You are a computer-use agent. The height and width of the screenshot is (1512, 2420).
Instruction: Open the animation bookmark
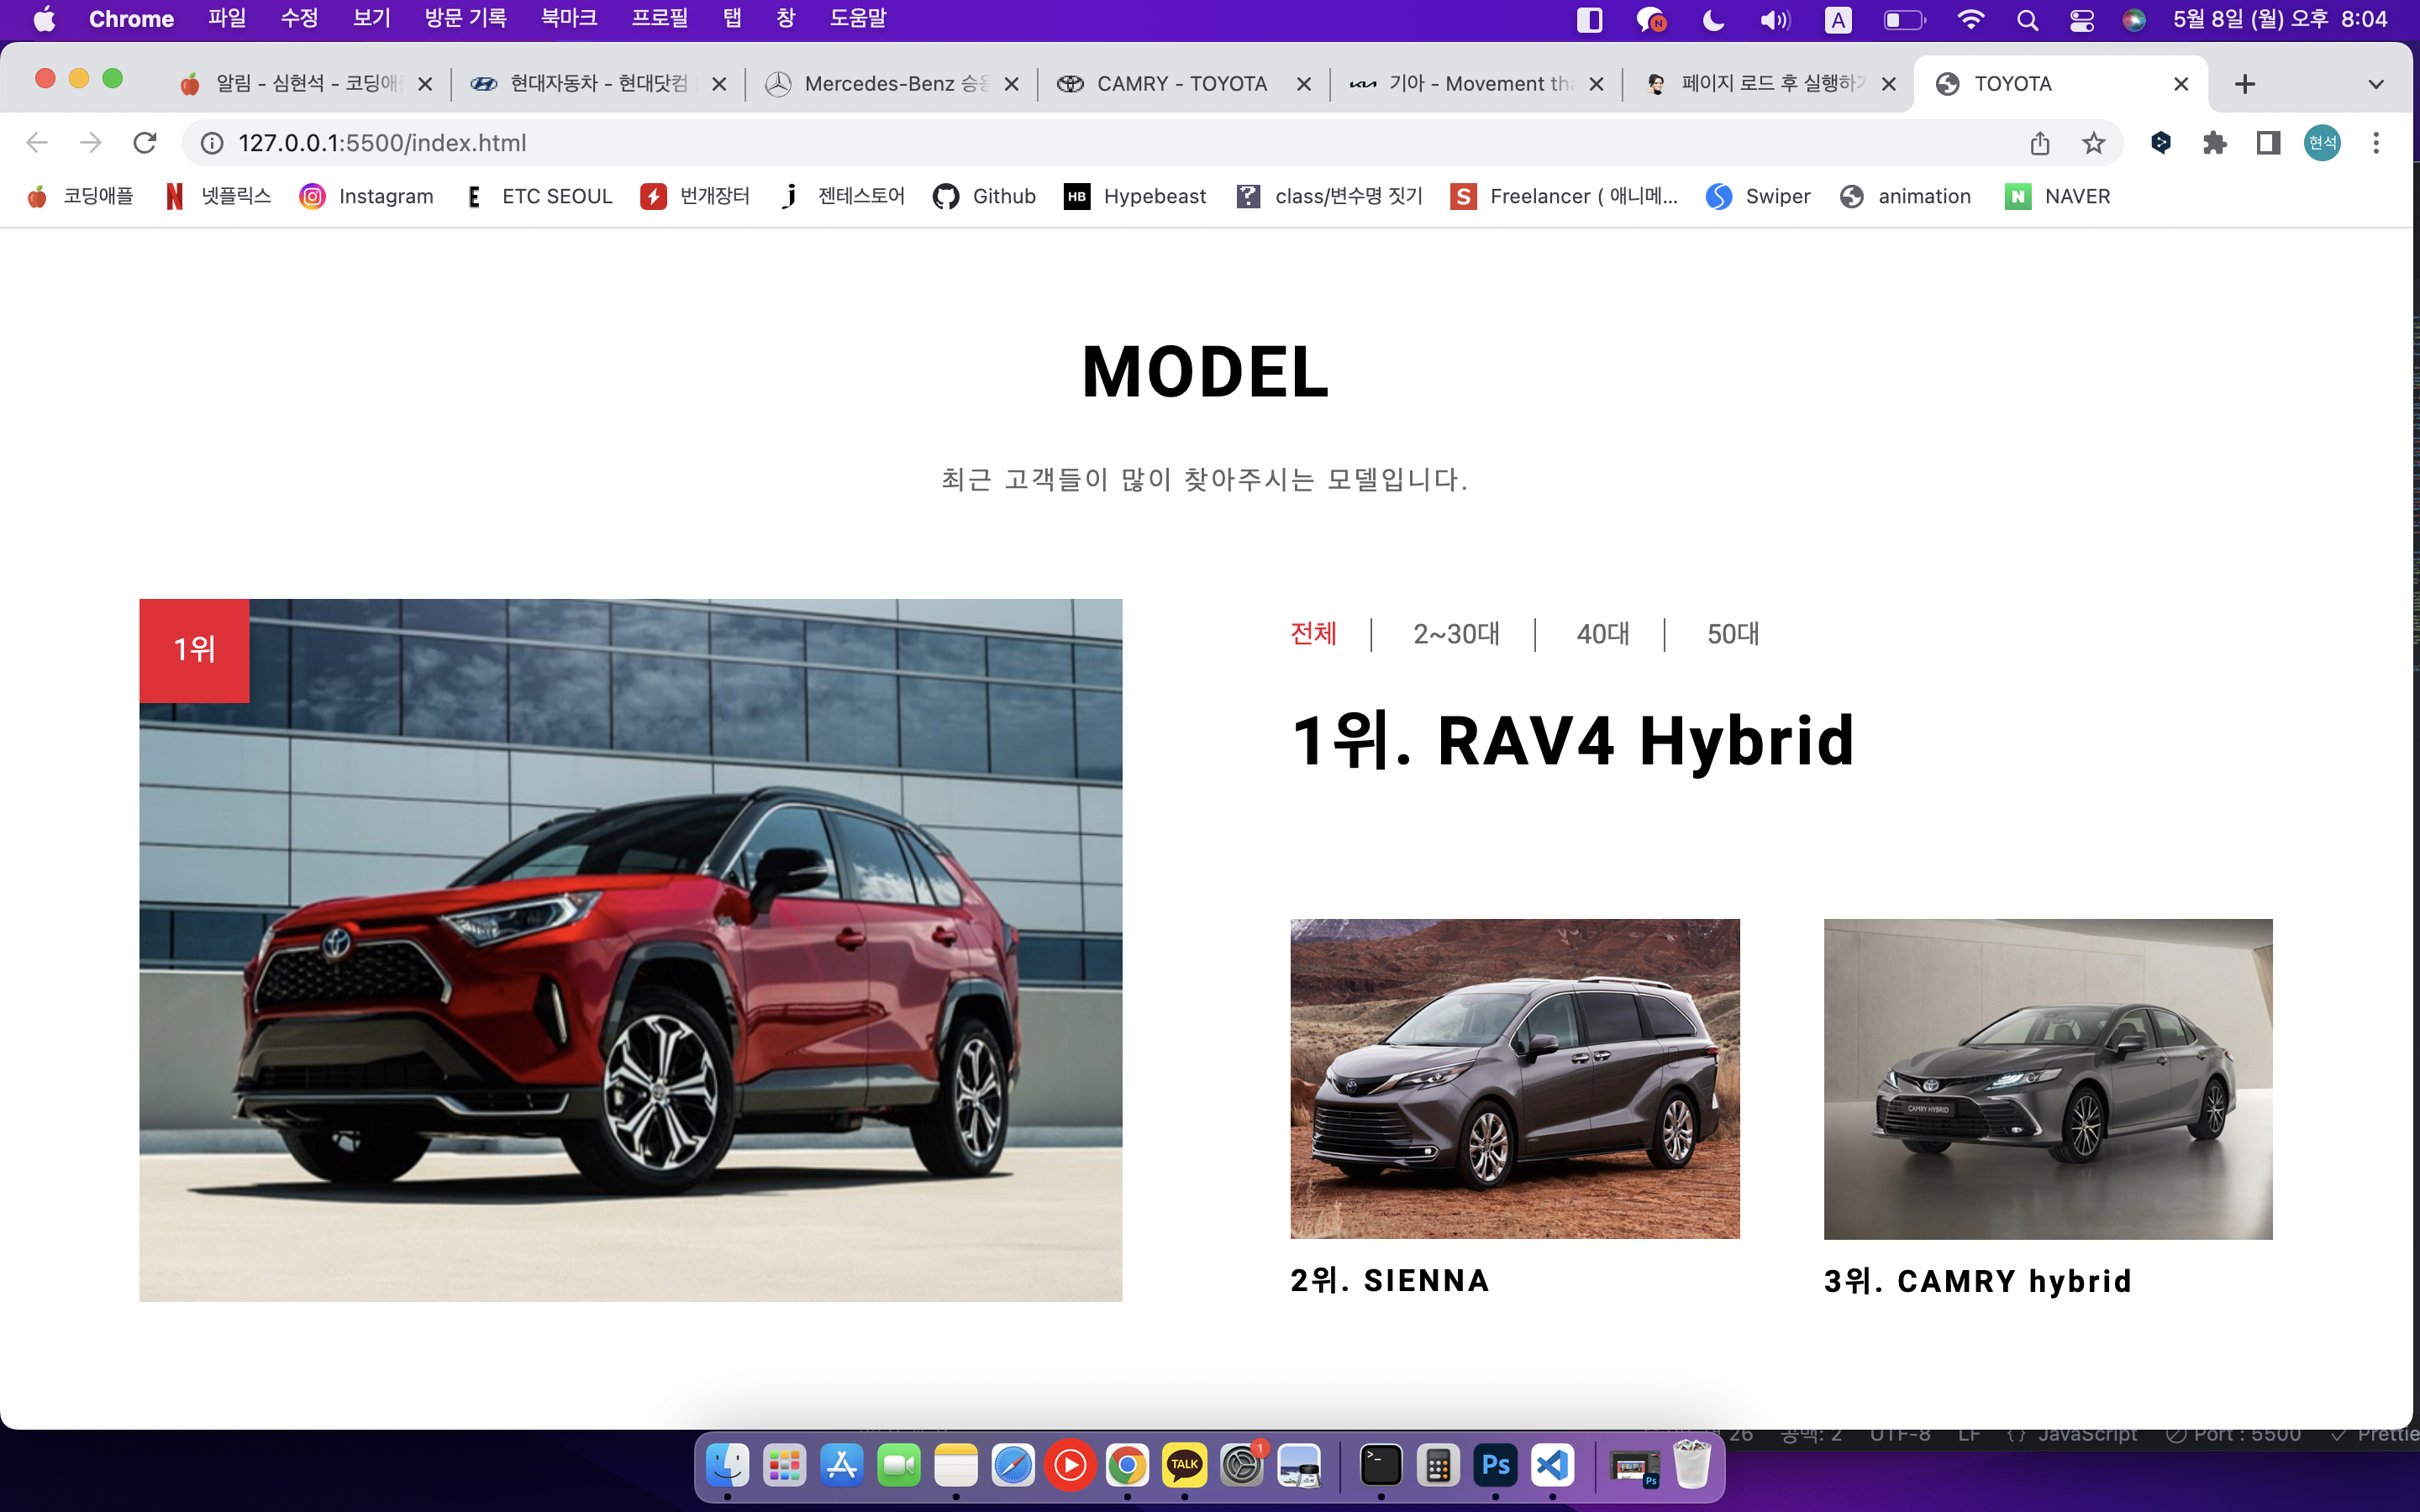(1905, 196)
